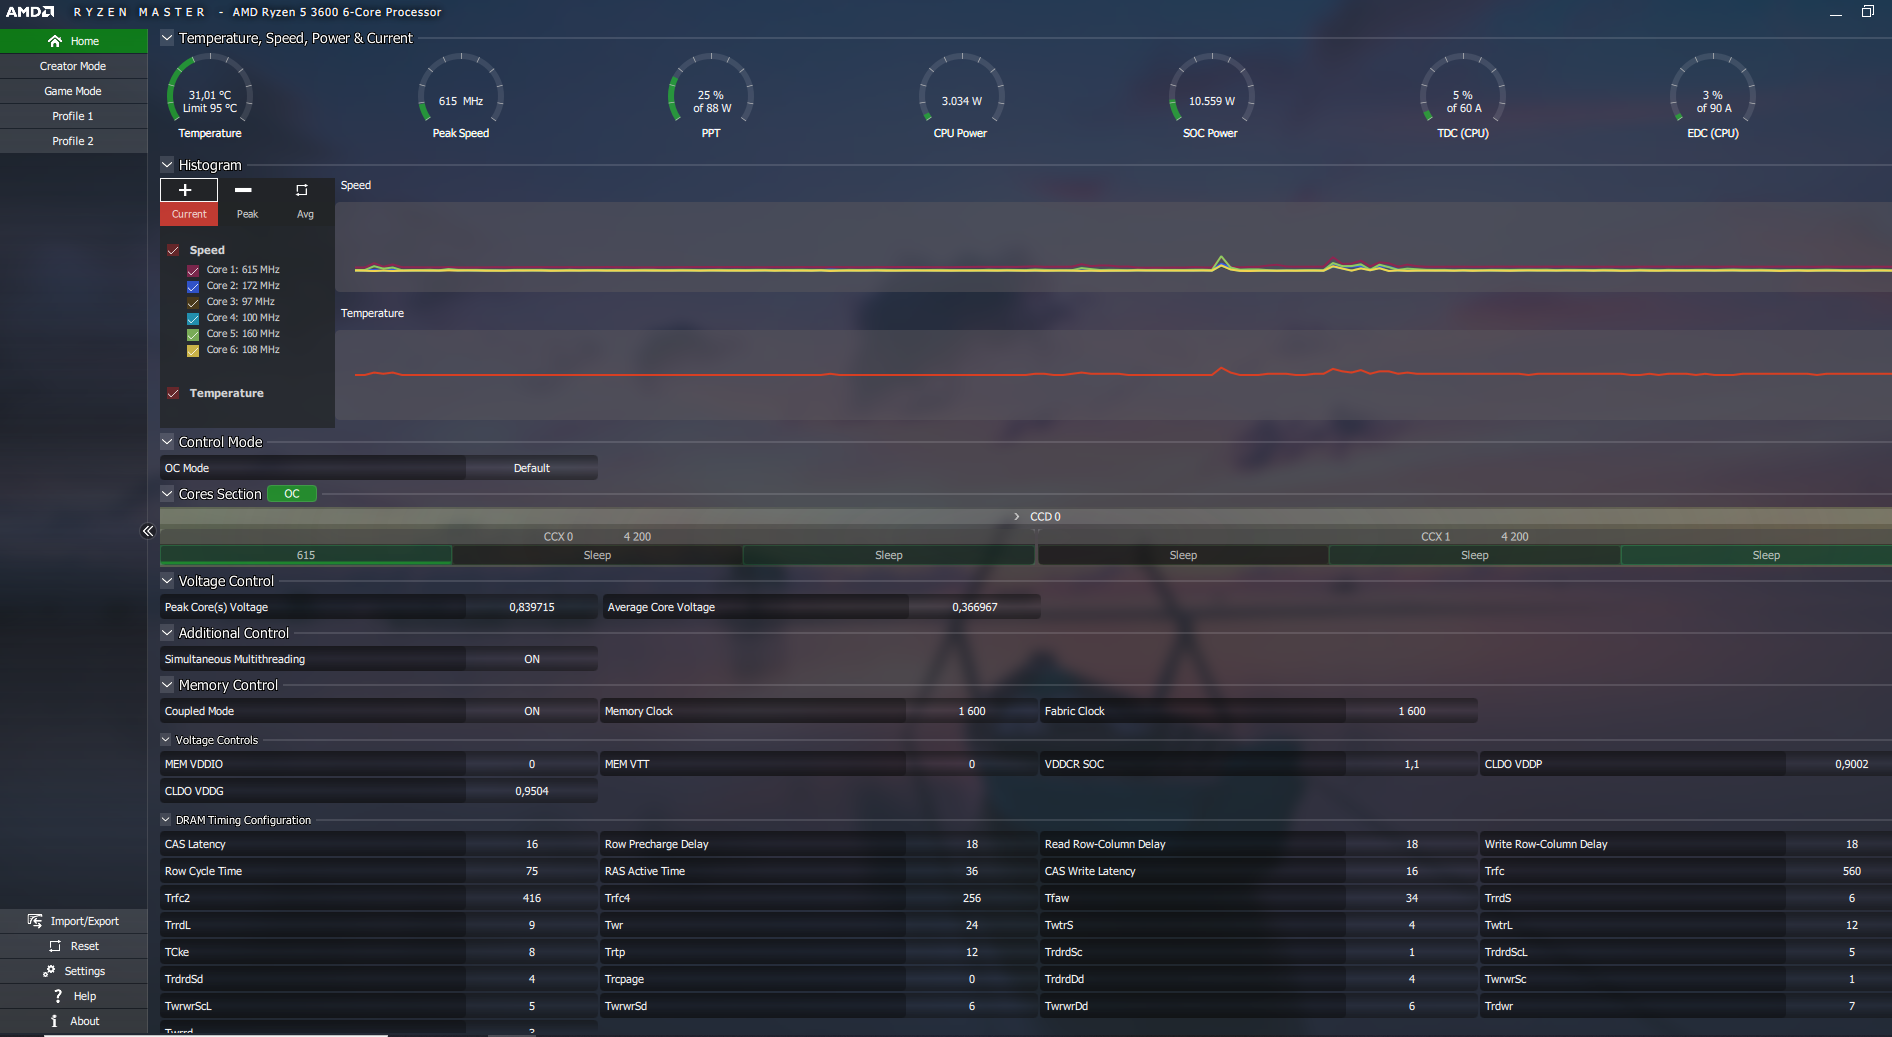Click the Core 6 yellow color checkbox
The height and width of the screenshot is (1037, 1892).
coord(193,350)
